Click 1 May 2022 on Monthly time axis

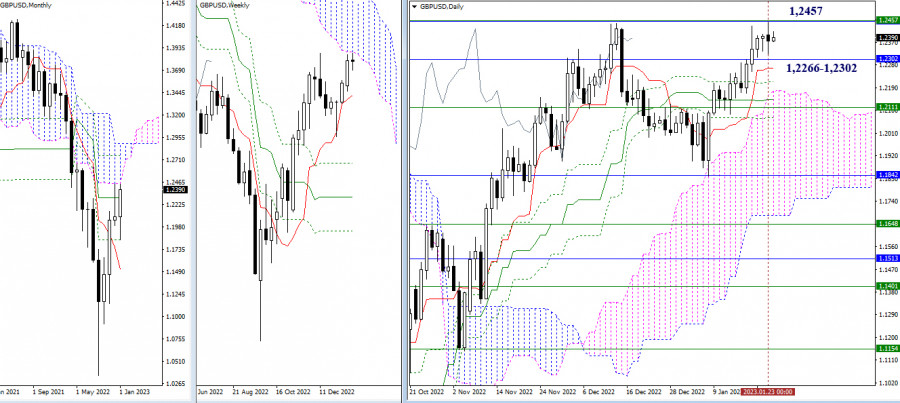click(92, 392)
